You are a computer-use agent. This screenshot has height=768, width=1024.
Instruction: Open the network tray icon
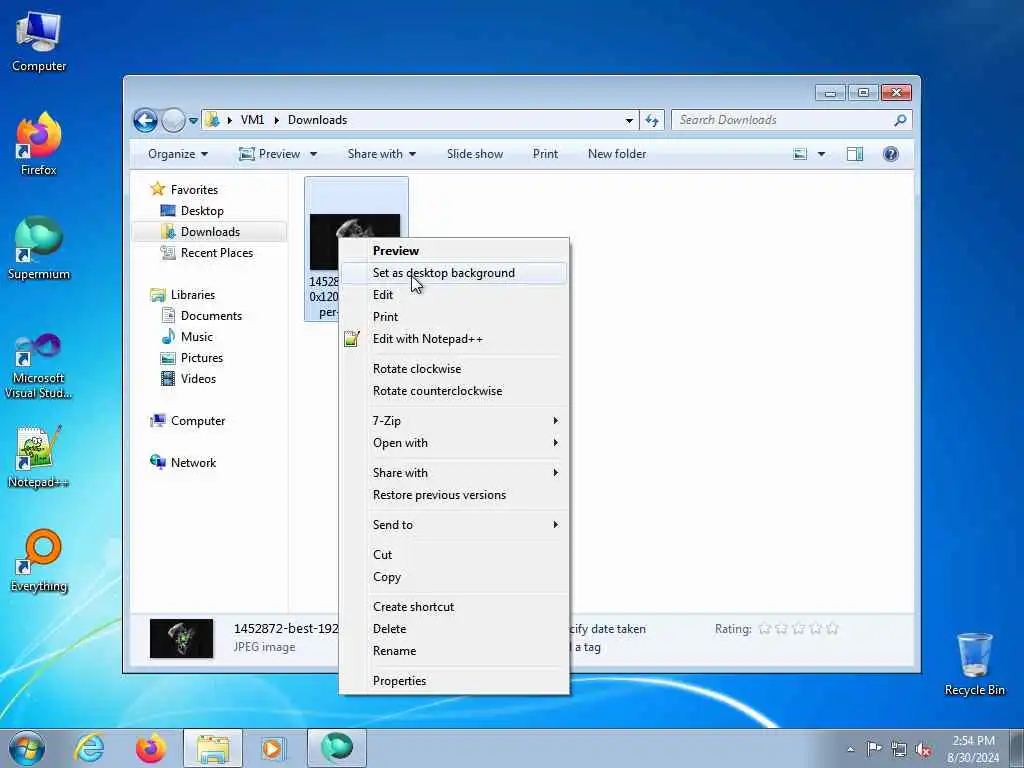tap(899, 749)
